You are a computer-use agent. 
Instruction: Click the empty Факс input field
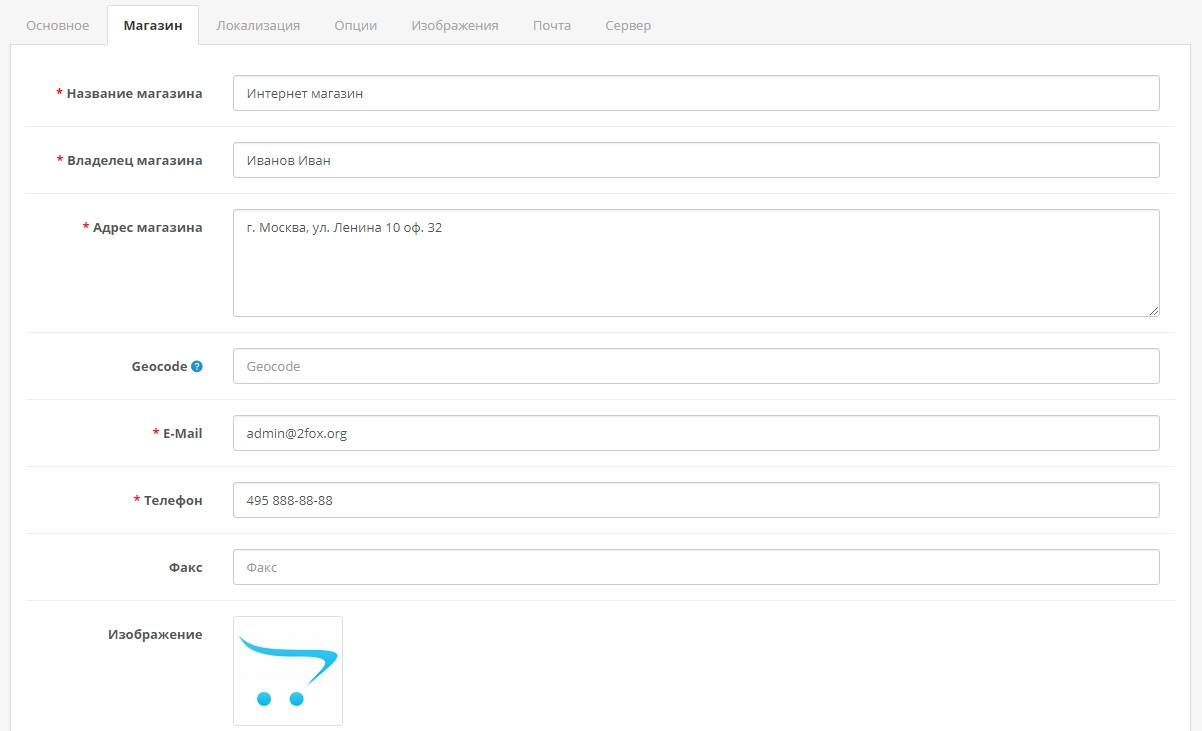pyautogui.click(x=696, y=567)
